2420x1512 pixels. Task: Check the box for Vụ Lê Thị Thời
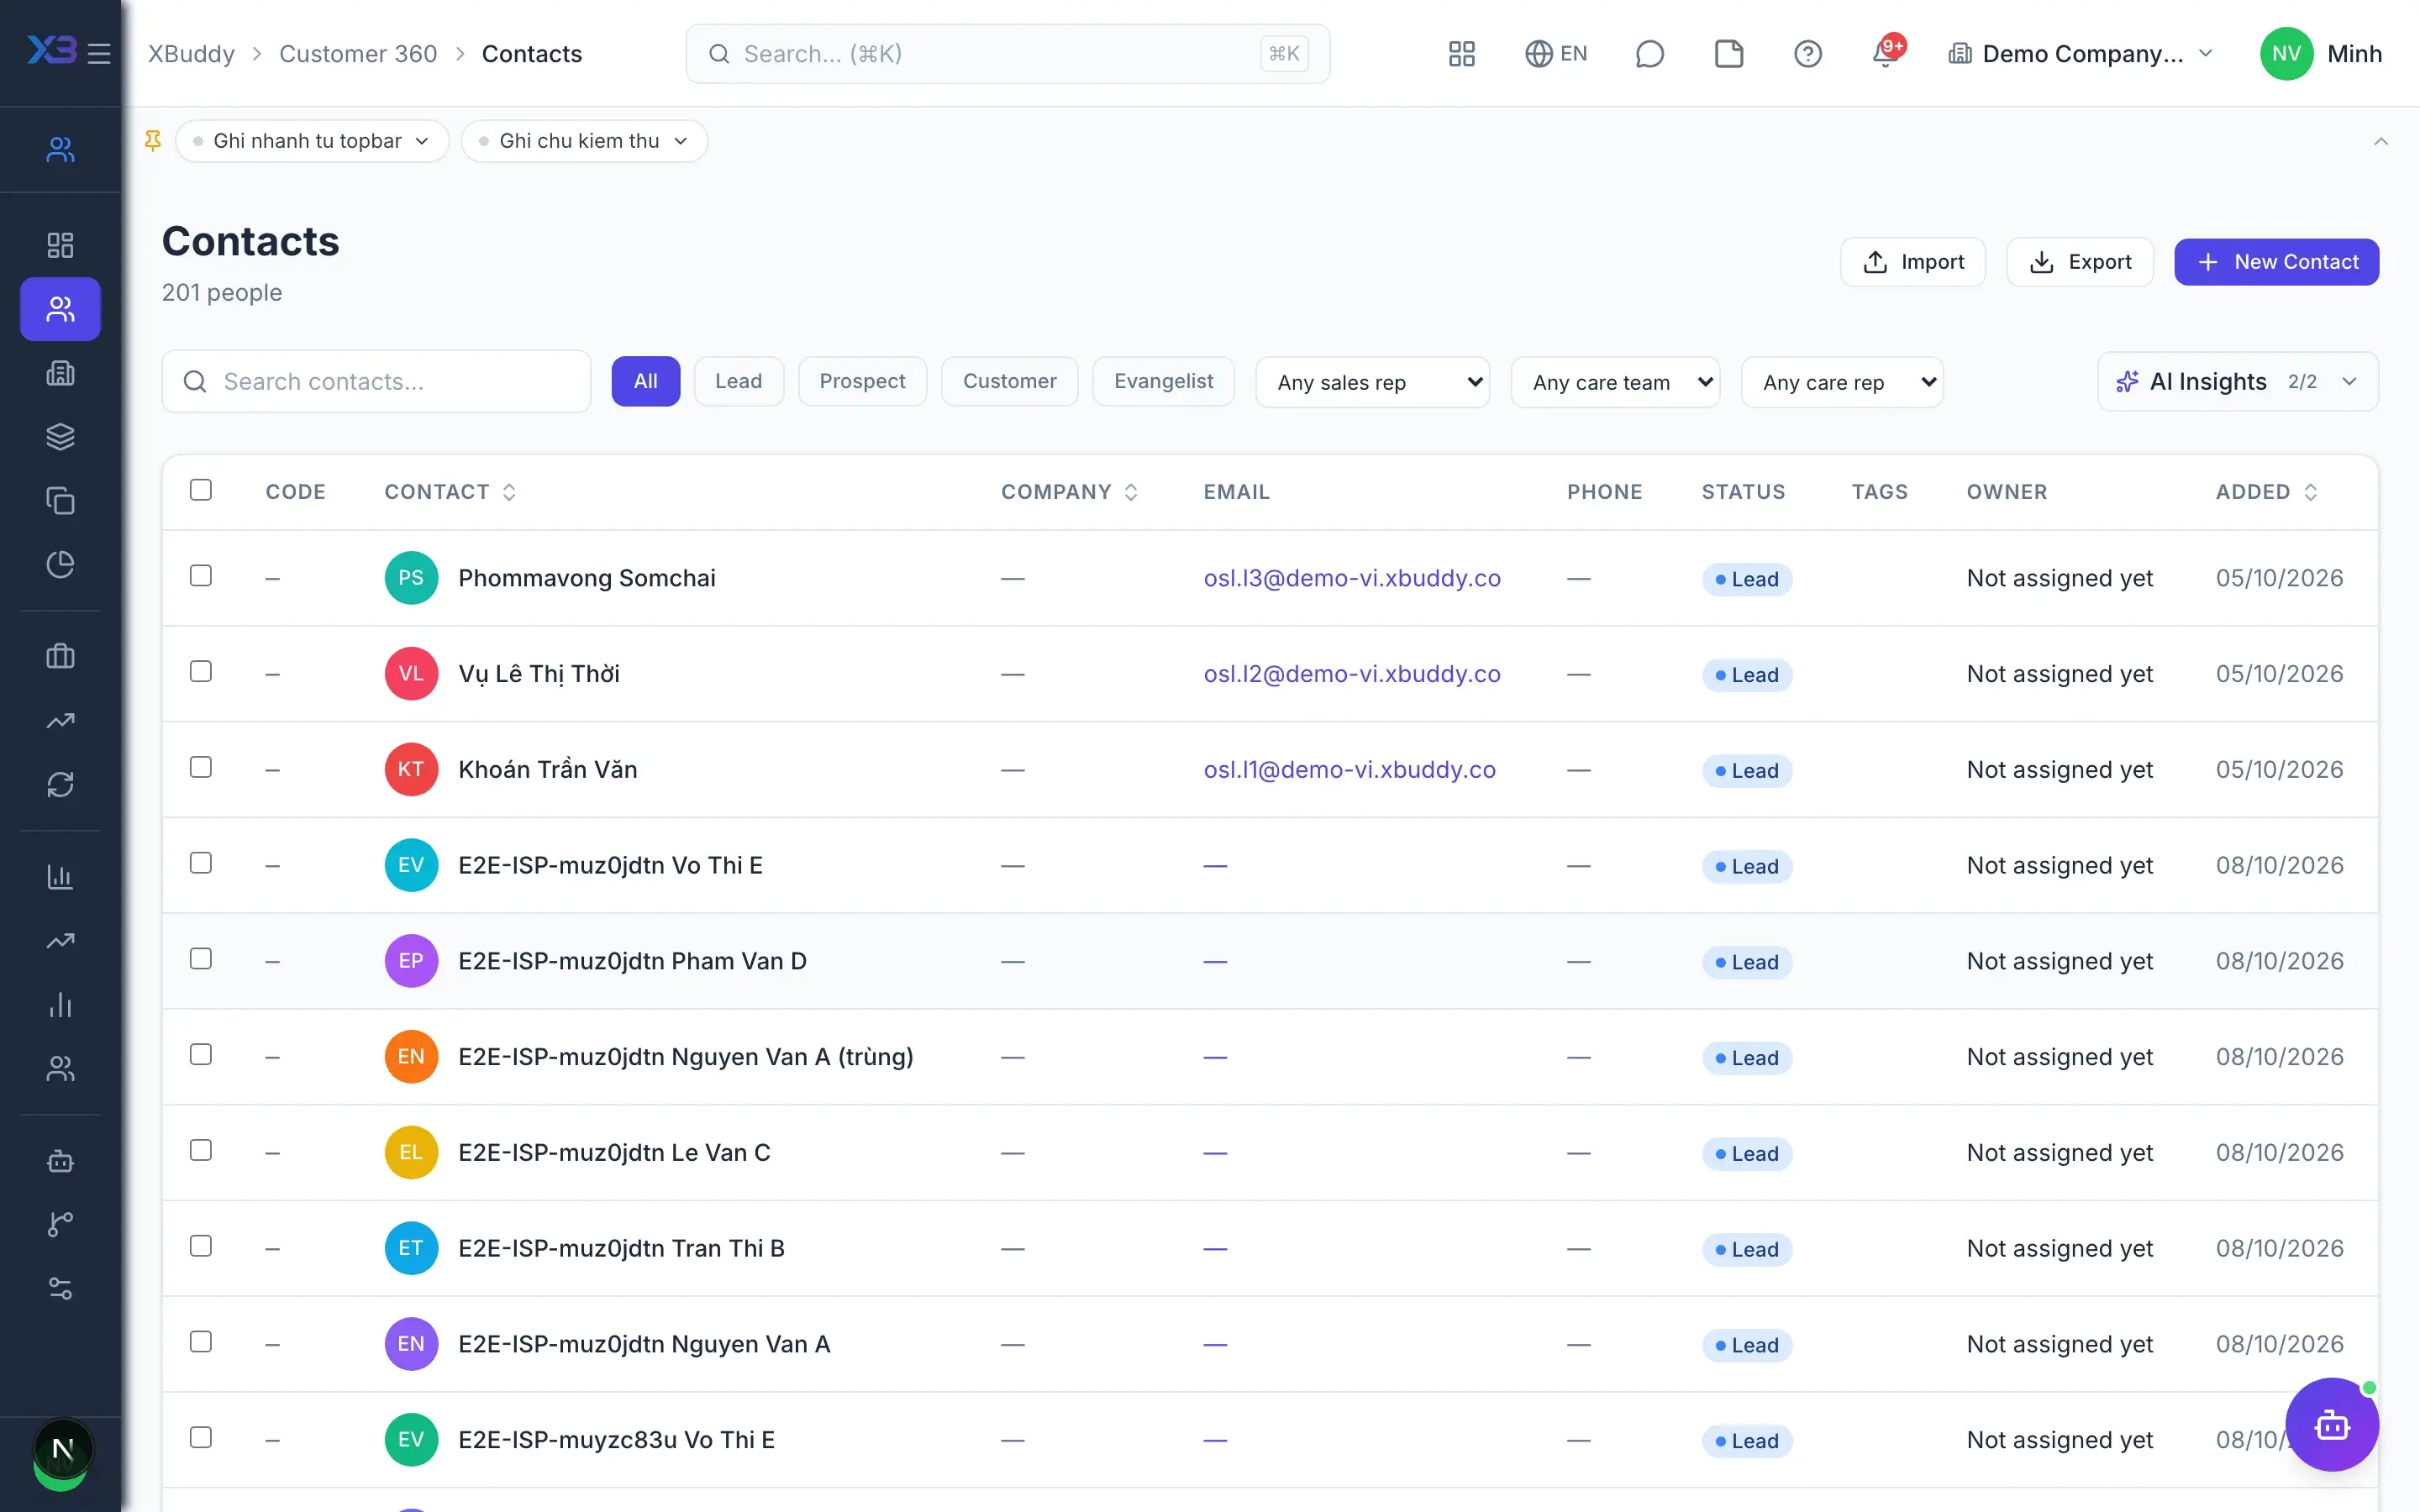pos(201,672)
